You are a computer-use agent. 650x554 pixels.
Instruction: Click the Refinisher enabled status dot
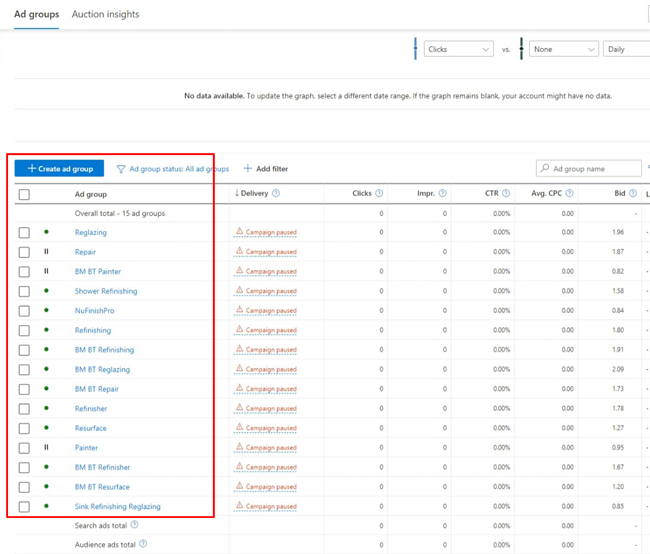pos(46,408)
